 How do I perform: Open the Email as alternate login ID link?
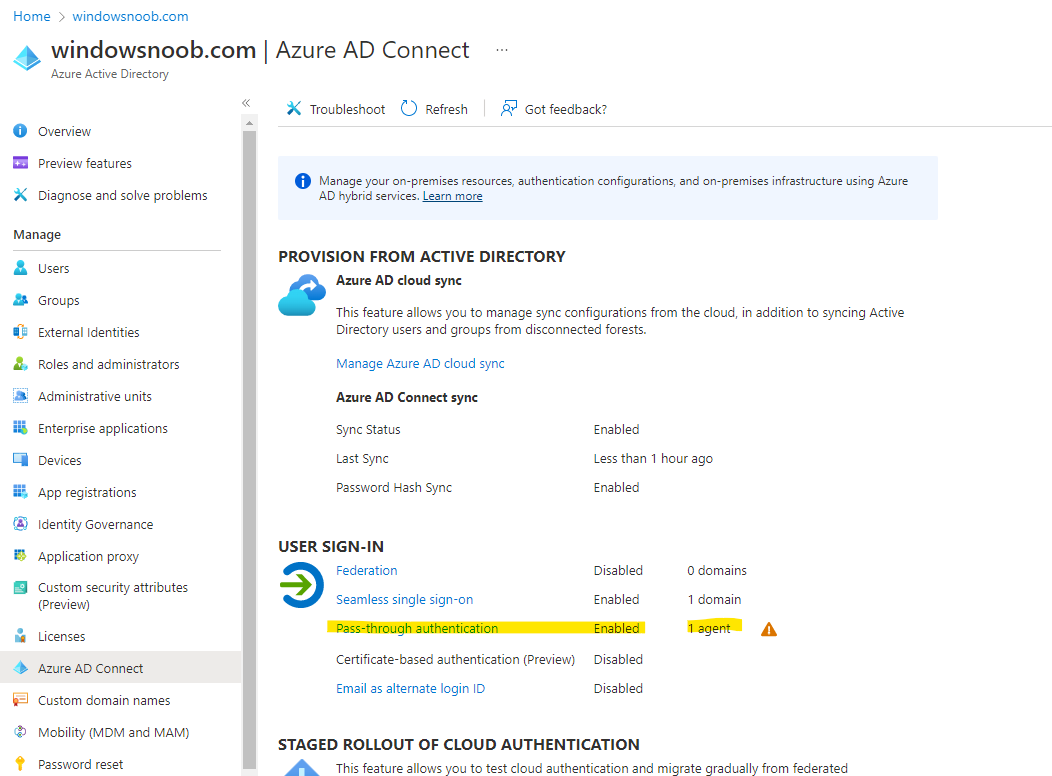click(x=410, y=688)
